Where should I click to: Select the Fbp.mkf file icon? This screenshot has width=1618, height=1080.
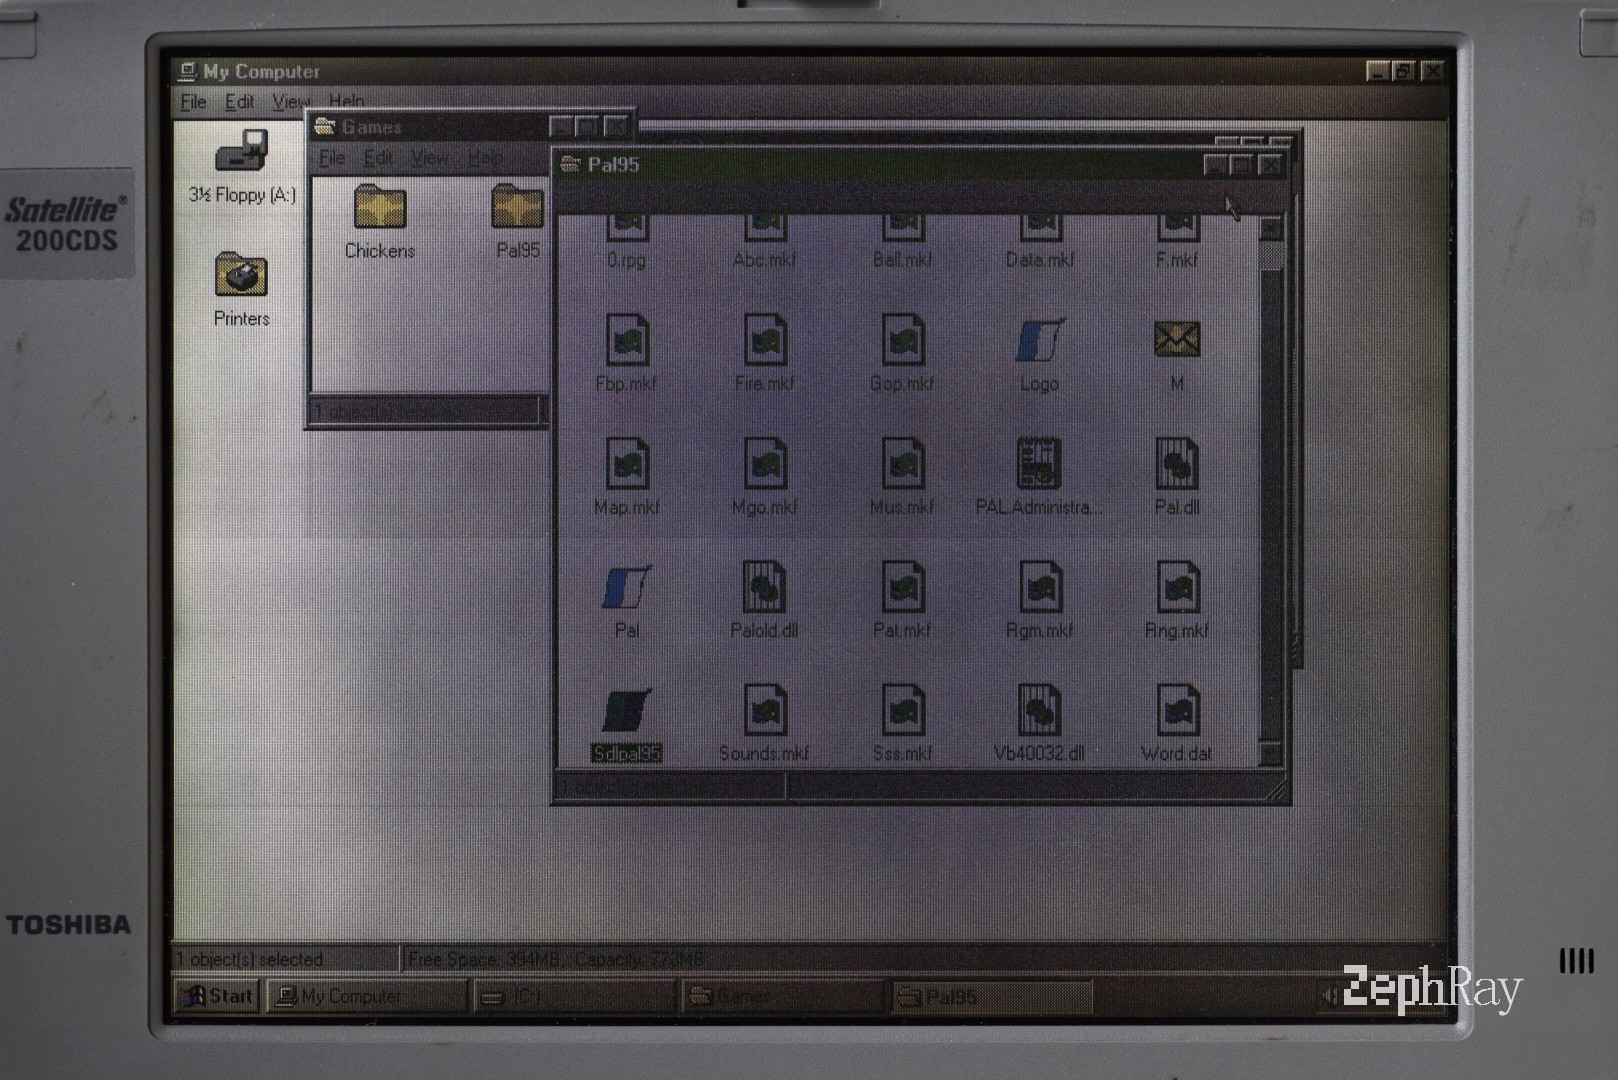pyautogui.click(x=627, y=340)
